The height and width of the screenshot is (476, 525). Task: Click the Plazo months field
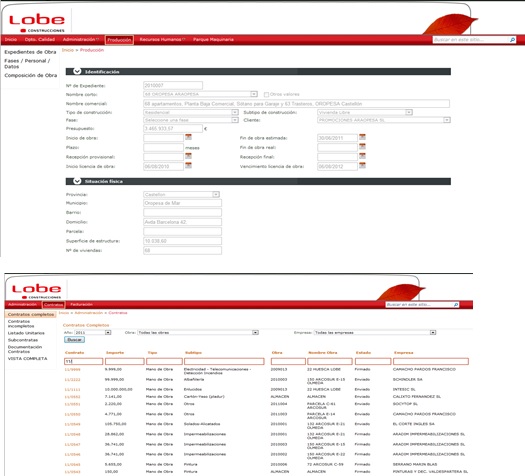(x=163, y=148)
